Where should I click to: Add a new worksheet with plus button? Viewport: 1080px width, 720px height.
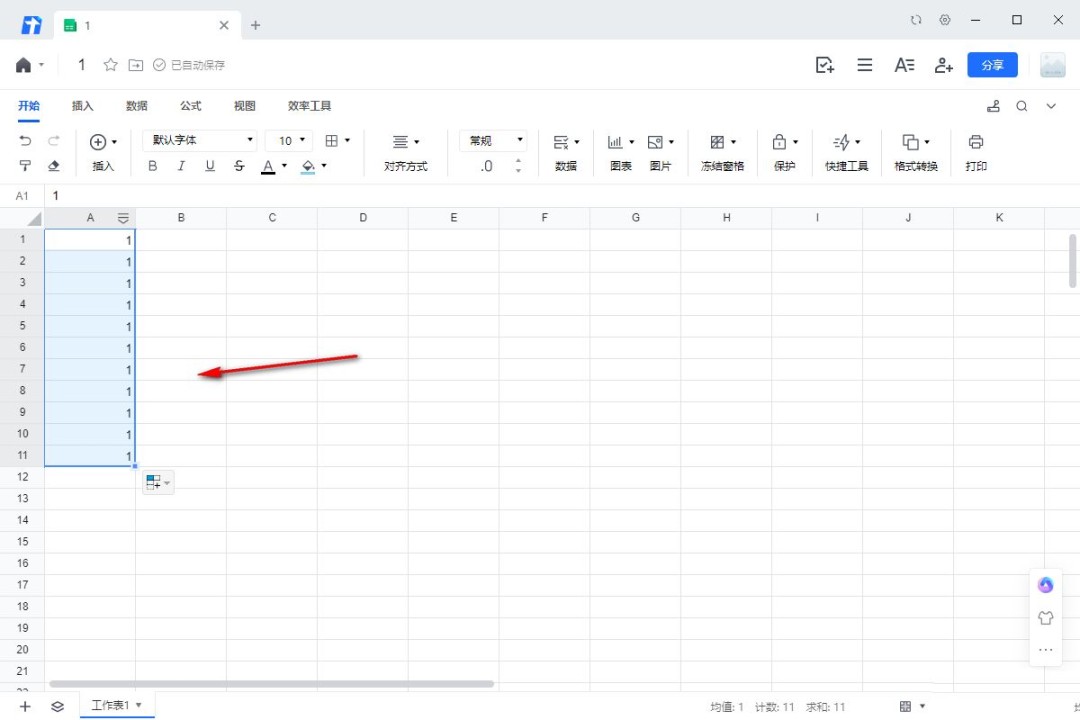point(25,706)
